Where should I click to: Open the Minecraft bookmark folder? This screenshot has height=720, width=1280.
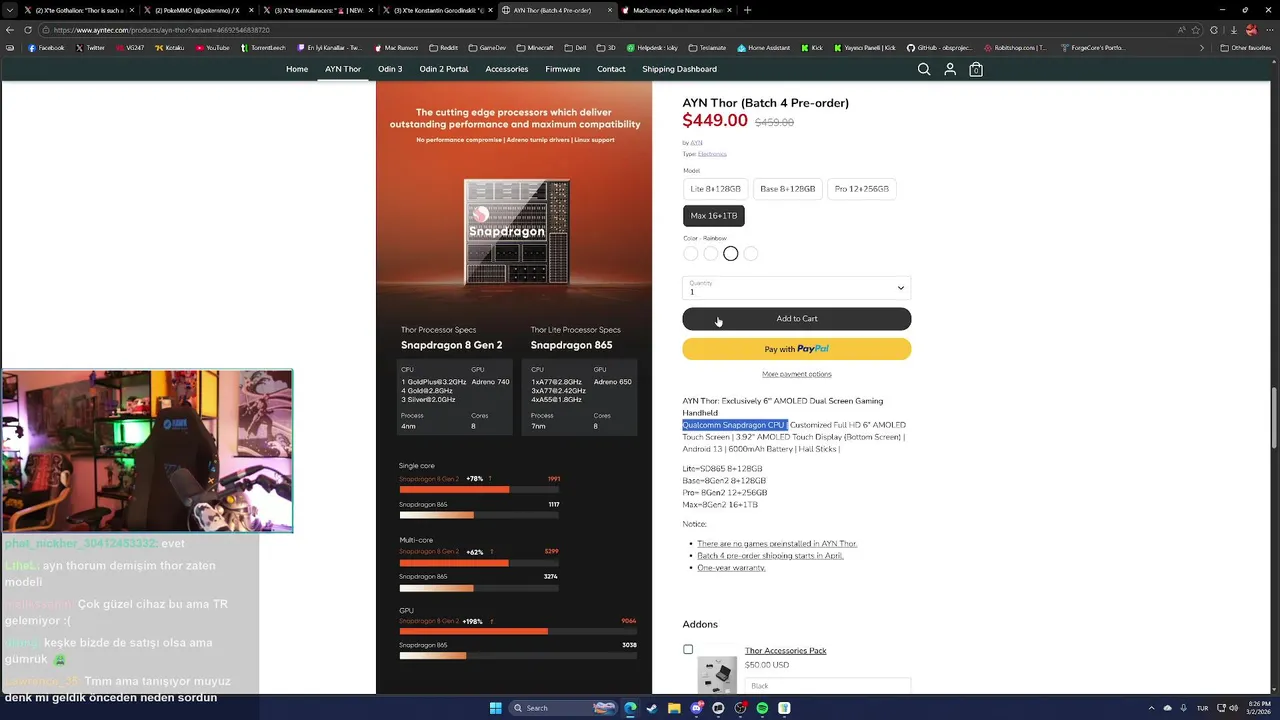tap(535, 47)
